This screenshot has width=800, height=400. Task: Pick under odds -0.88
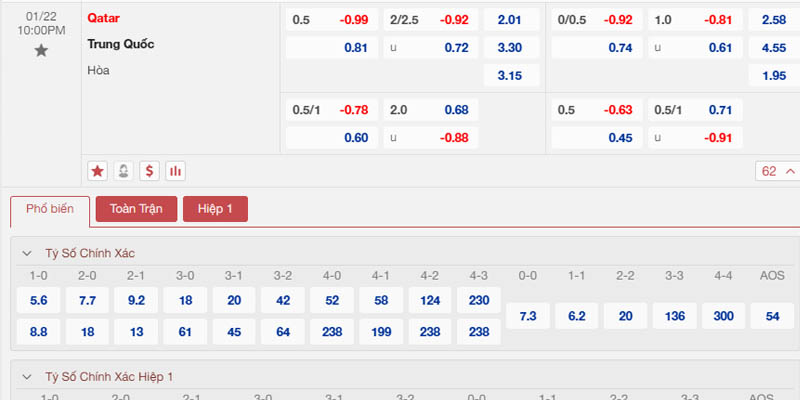click(x=431, y=138)
